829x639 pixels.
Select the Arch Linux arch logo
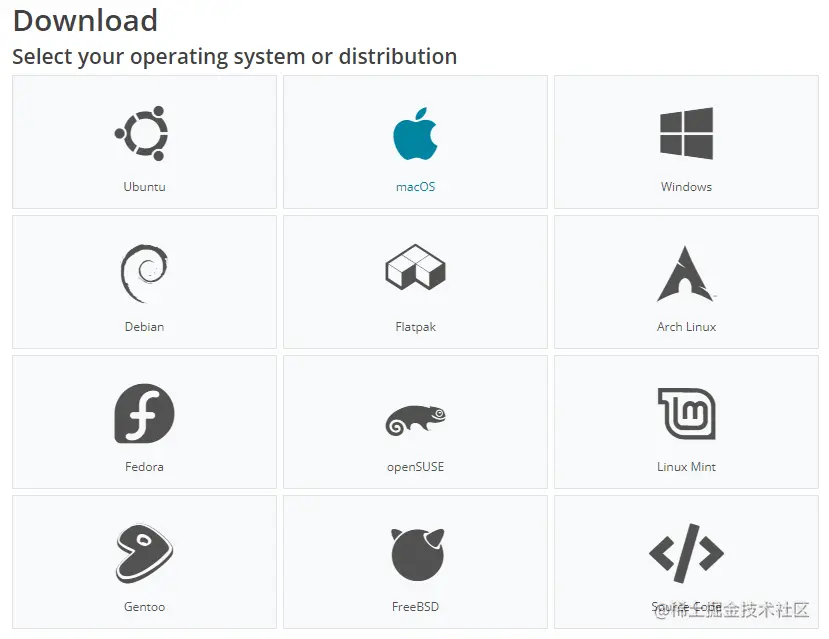pyautogui.click(x=686, y=274)
